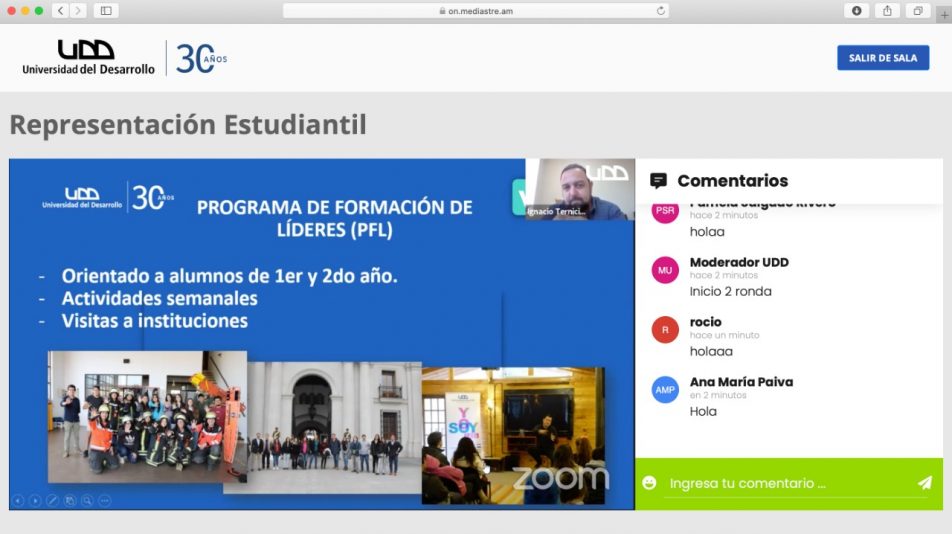Viewport: 952px width, 534px height.
Task: Click the 'holaa' comment next to PSR
Action: 707,232
